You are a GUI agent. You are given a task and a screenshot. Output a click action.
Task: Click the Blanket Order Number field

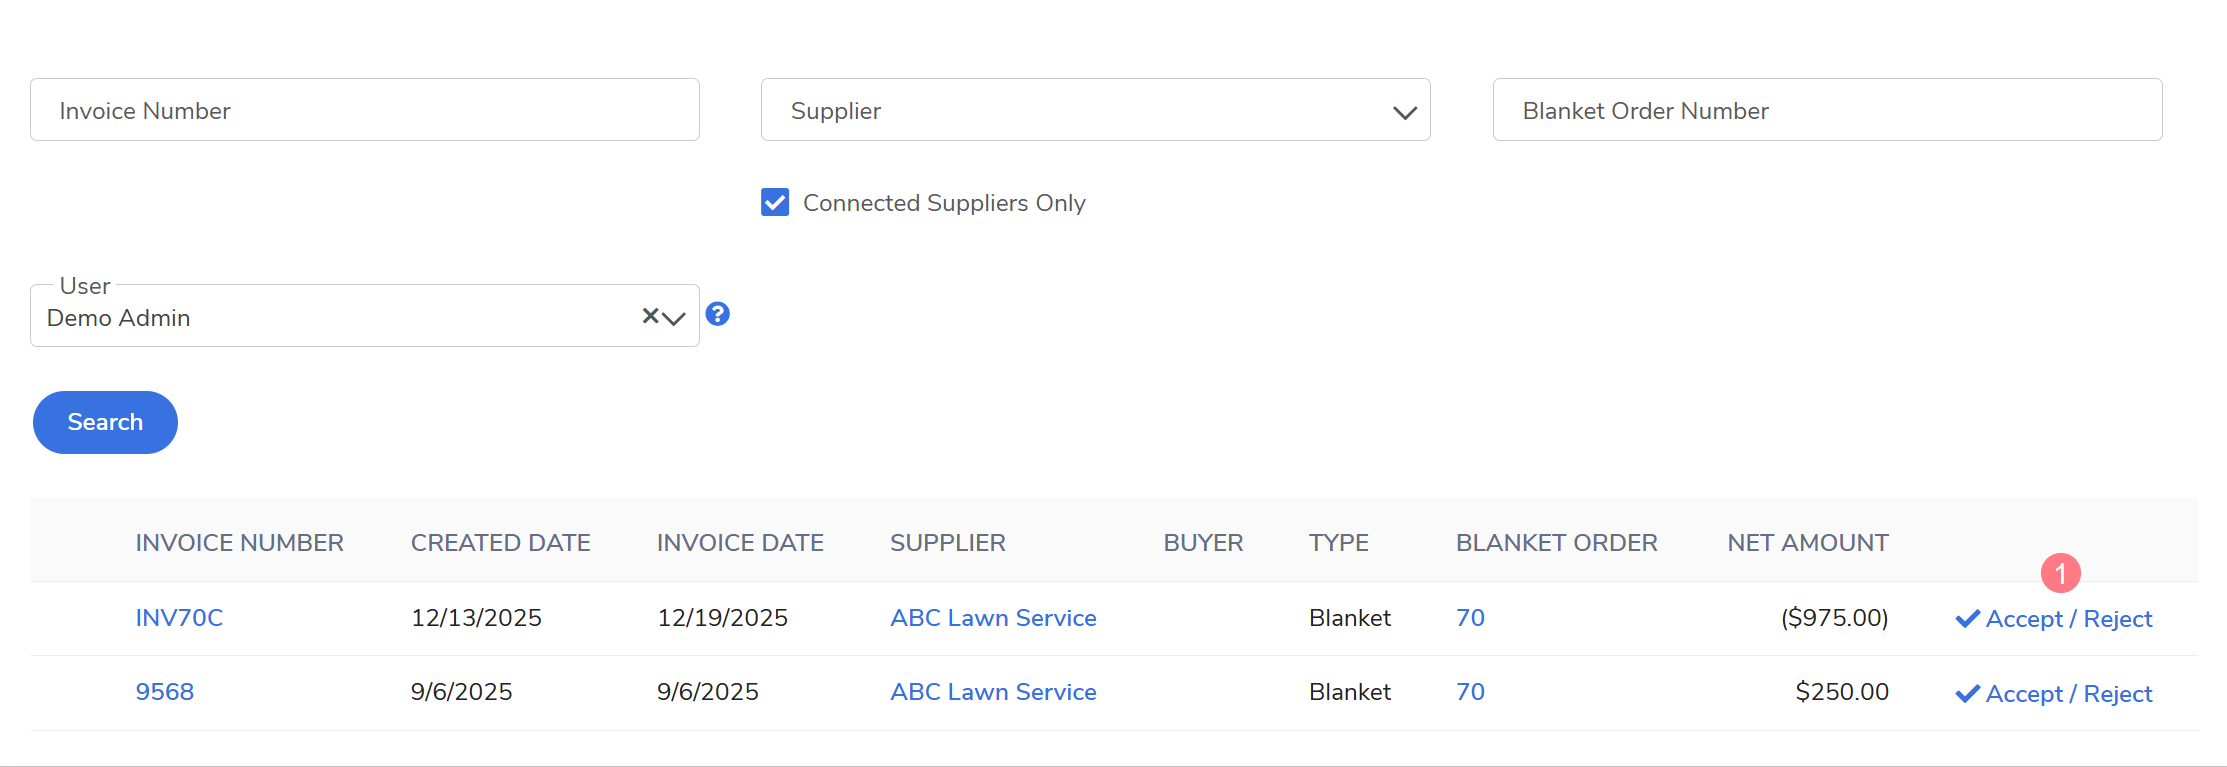(1827, 110)
